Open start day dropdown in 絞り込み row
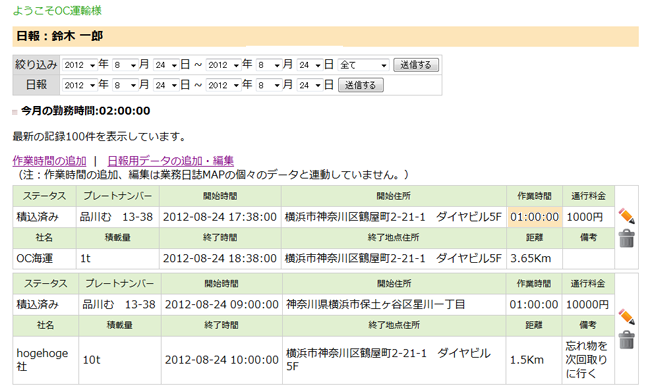 166,65
